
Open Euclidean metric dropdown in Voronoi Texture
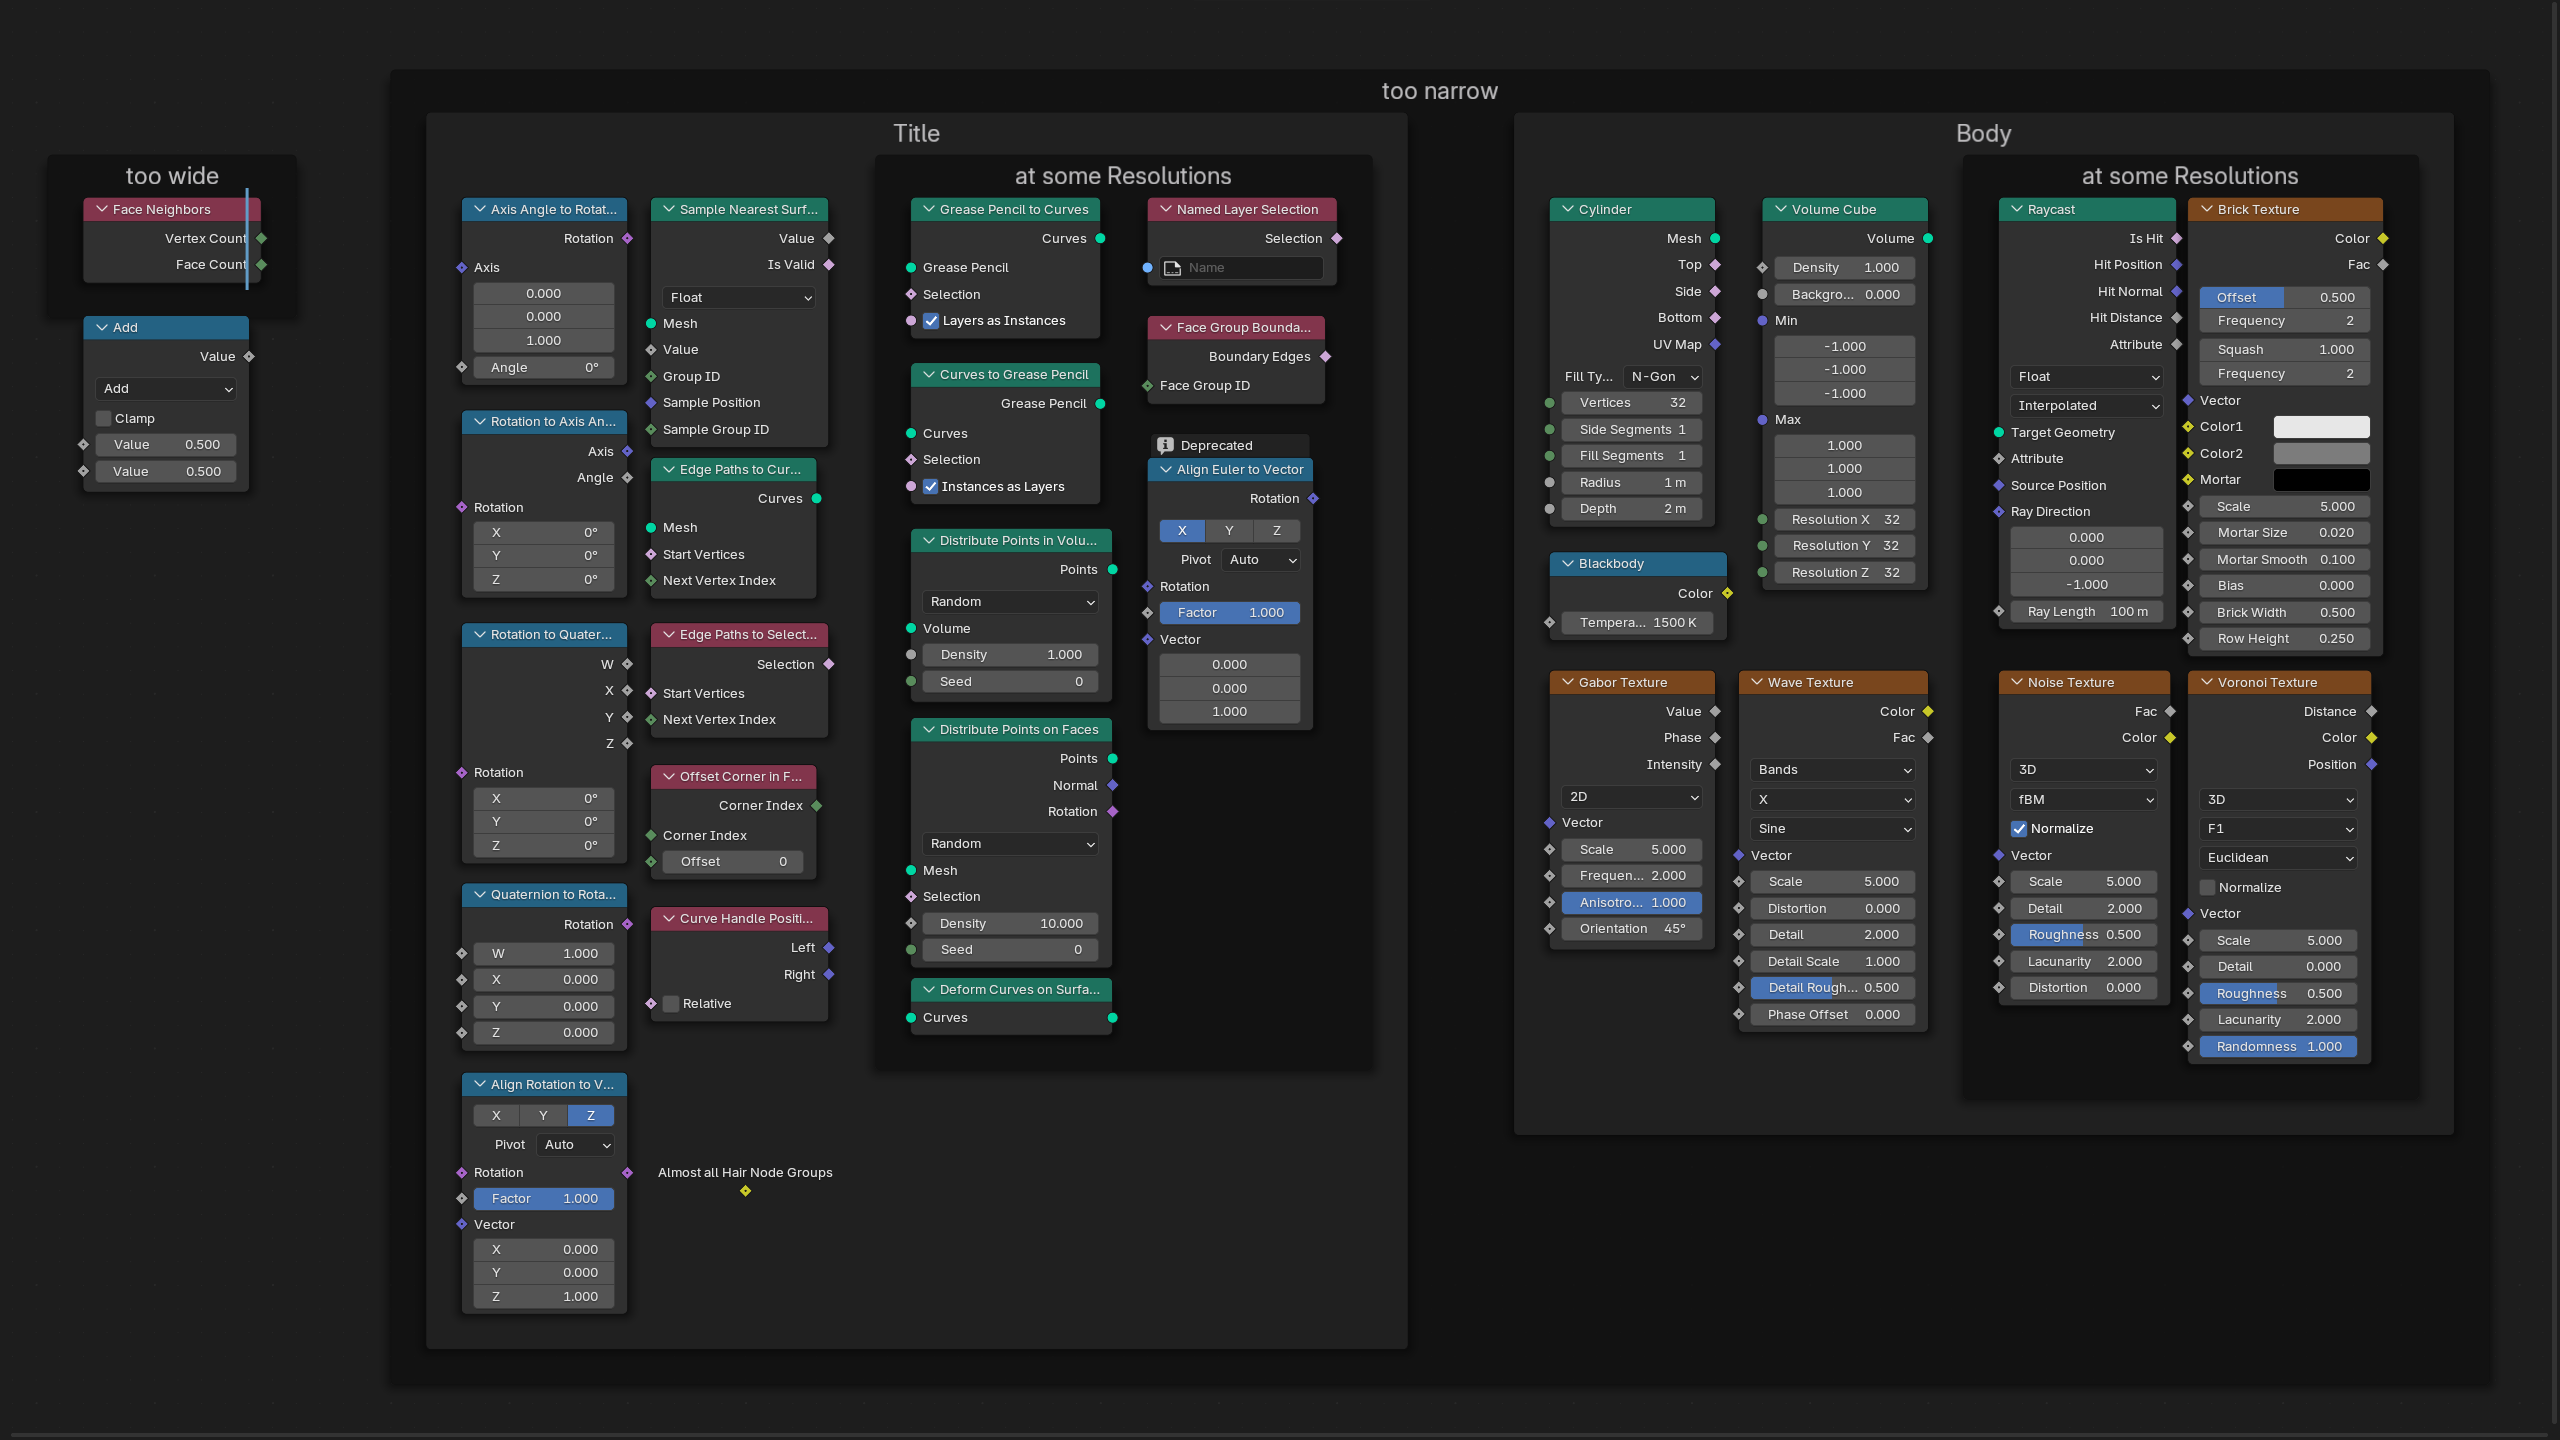click(x=2279, y=858)
